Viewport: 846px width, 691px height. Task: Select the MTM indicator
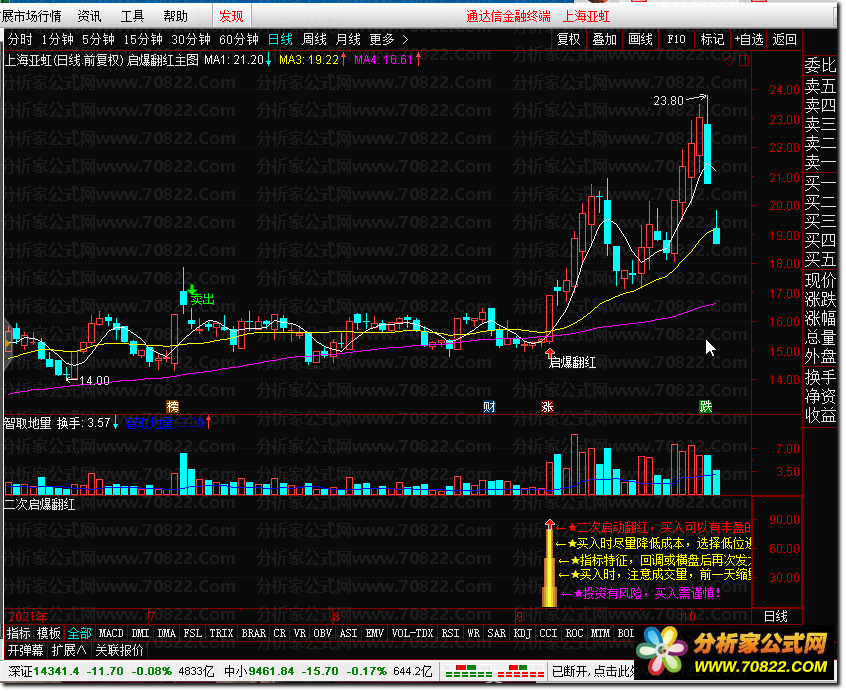coord(600,633)
